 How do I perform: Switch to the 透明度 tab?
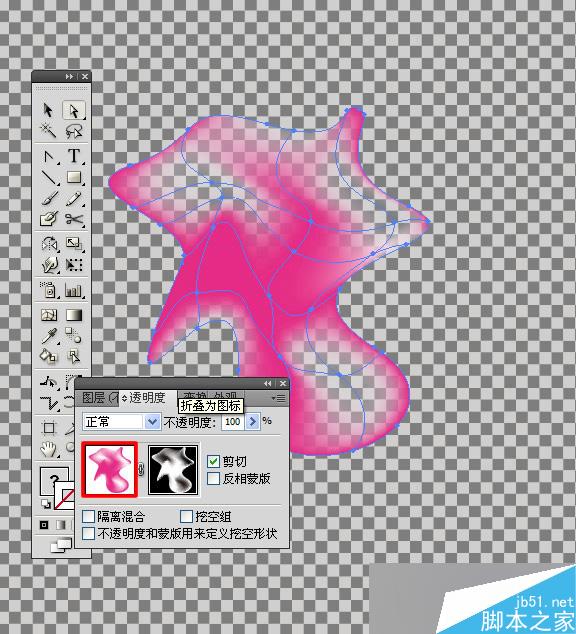point(147,398)
